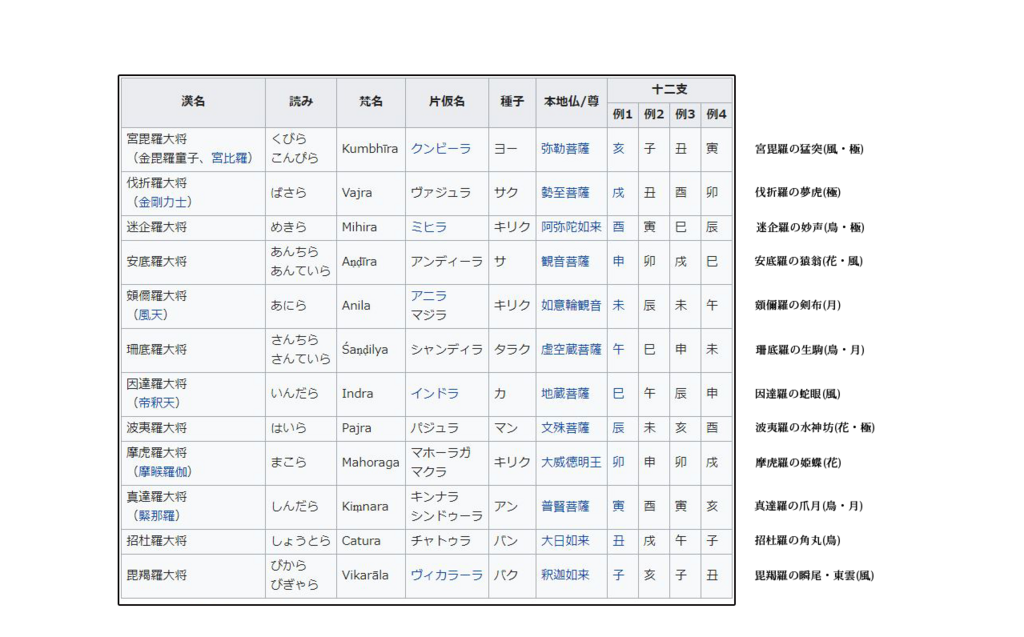Select the Mahoraga cell
The width and height of the screenshot is (1024, 637).
click(x=370, y=462)
